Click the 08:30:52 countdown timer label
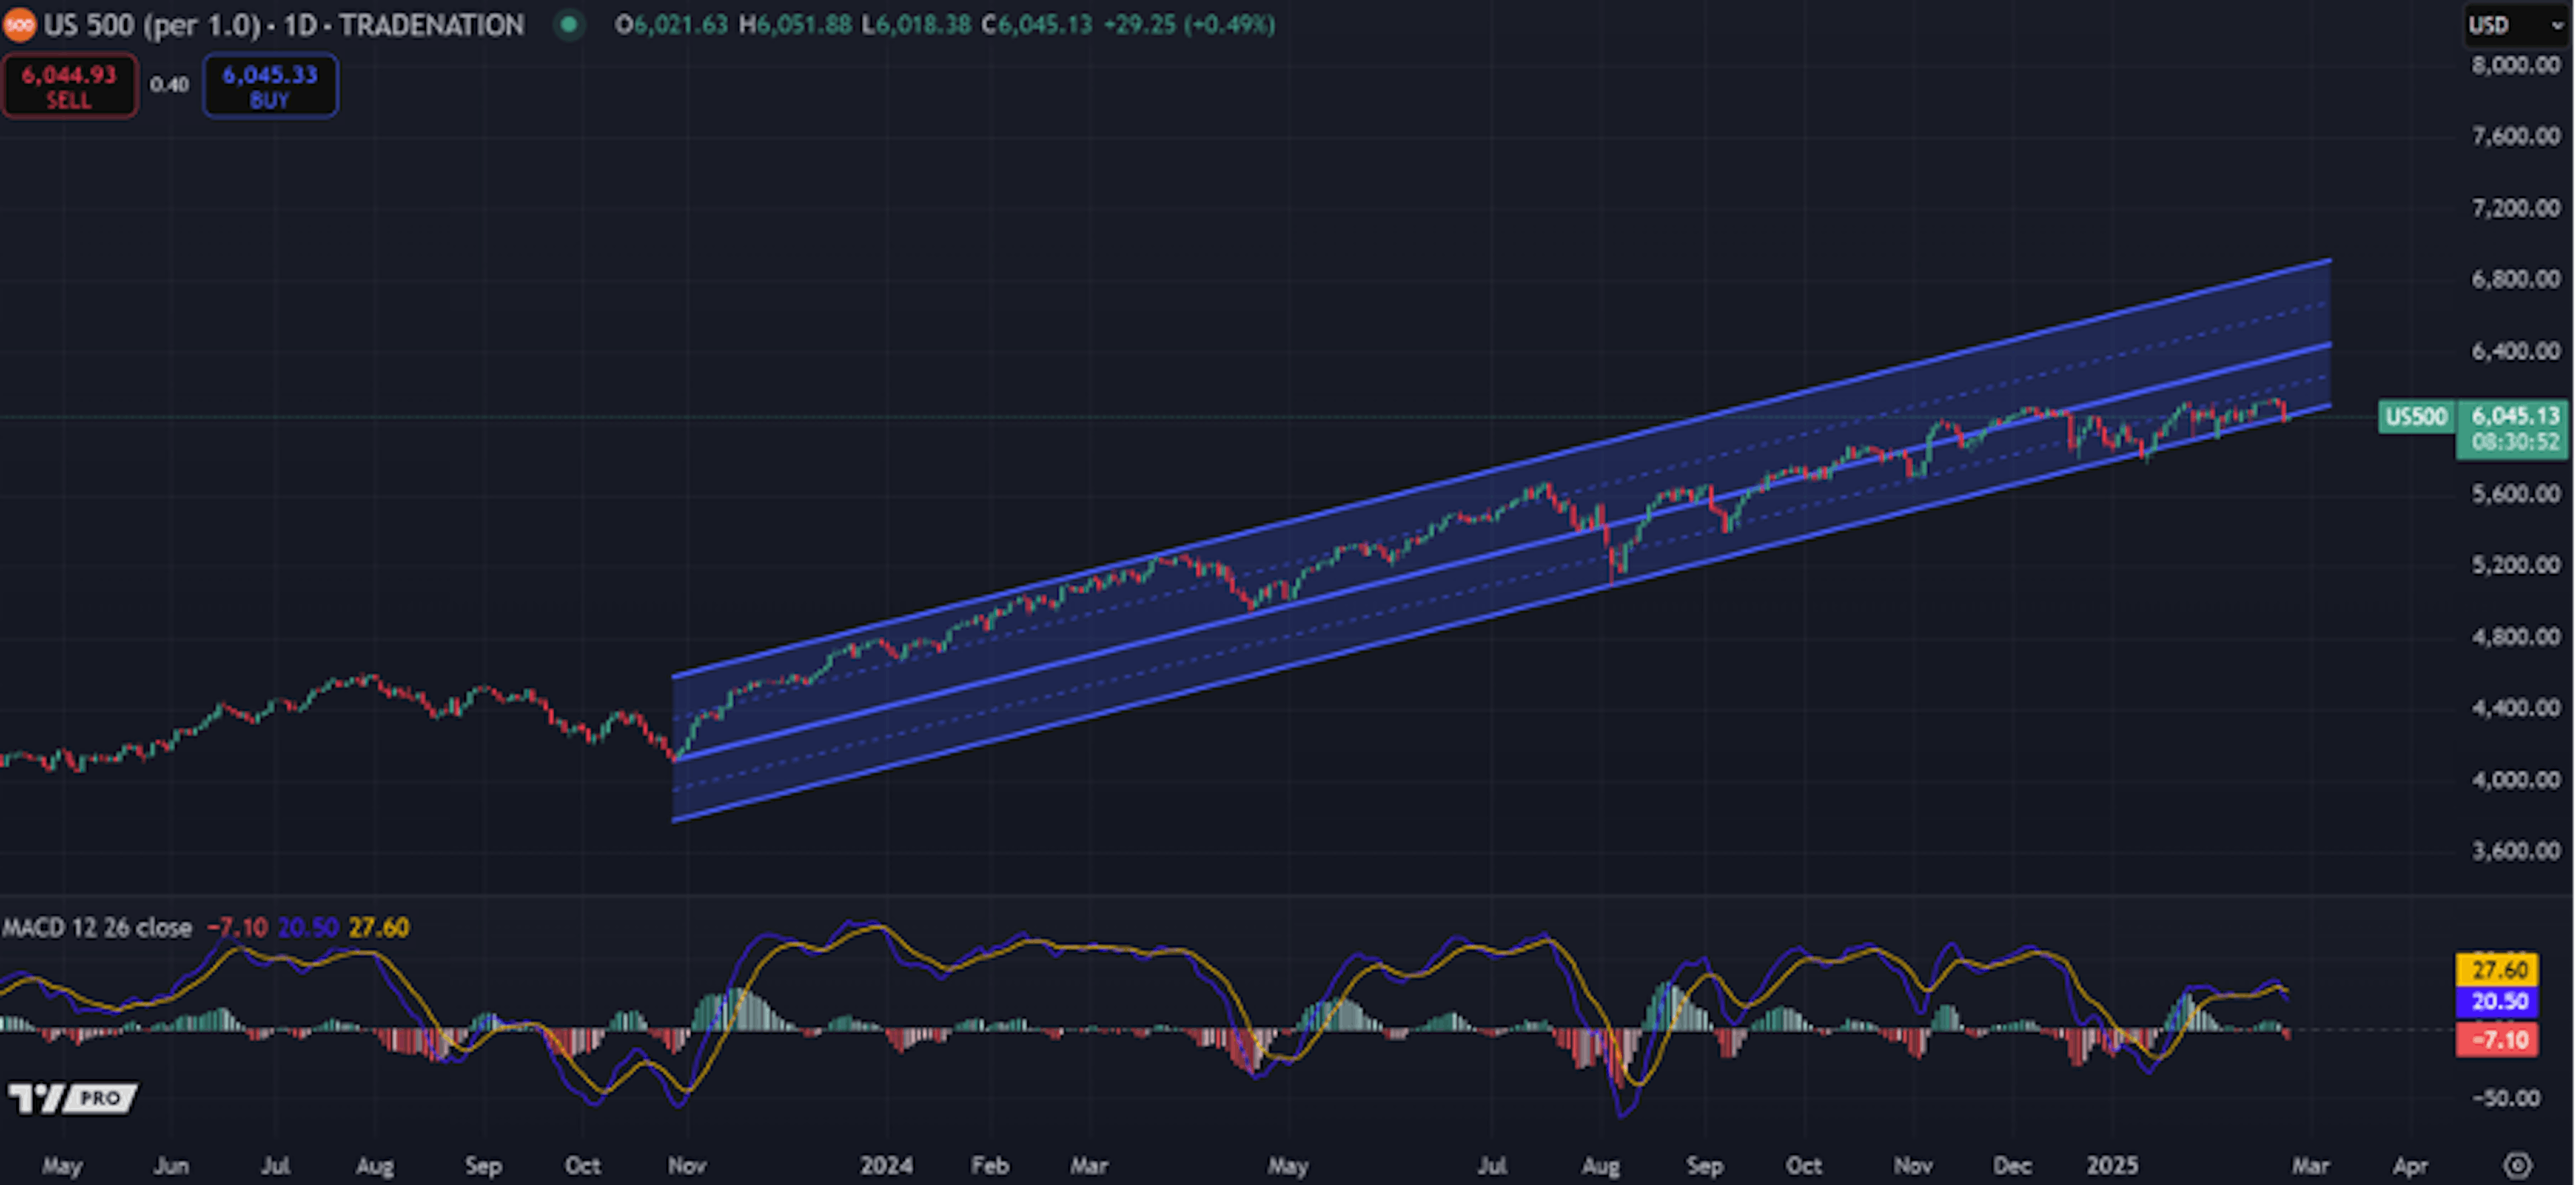2576x1185 pixels. [2514, 443]
